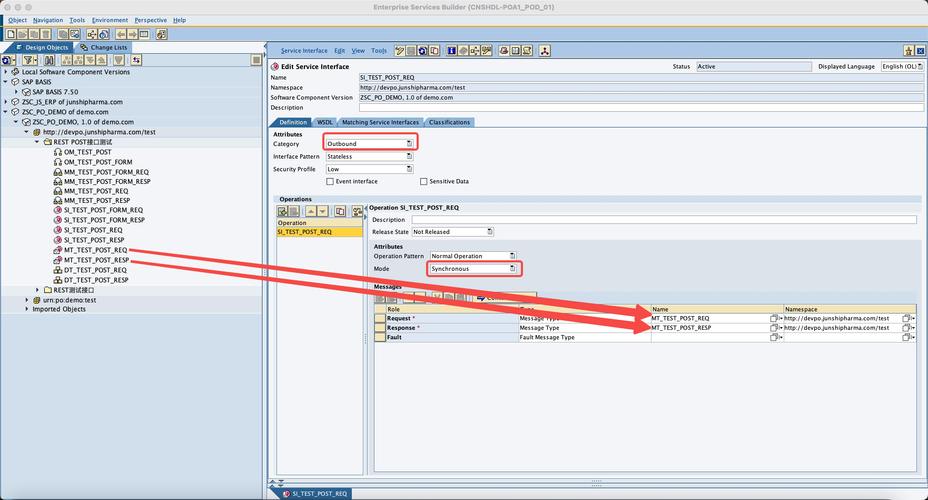
Task: Enable the Event interface checkbox
Action: point(330,181)
